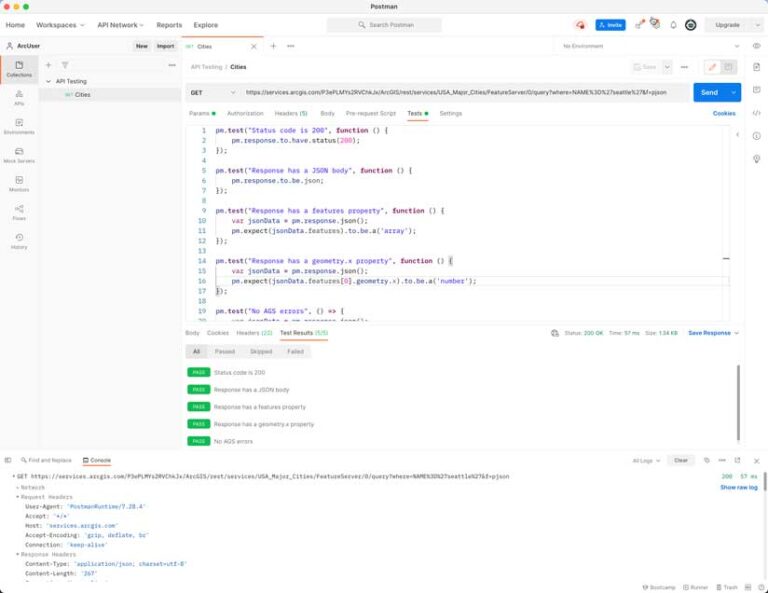Open request info icon in right sidebar

coord(756,136)
